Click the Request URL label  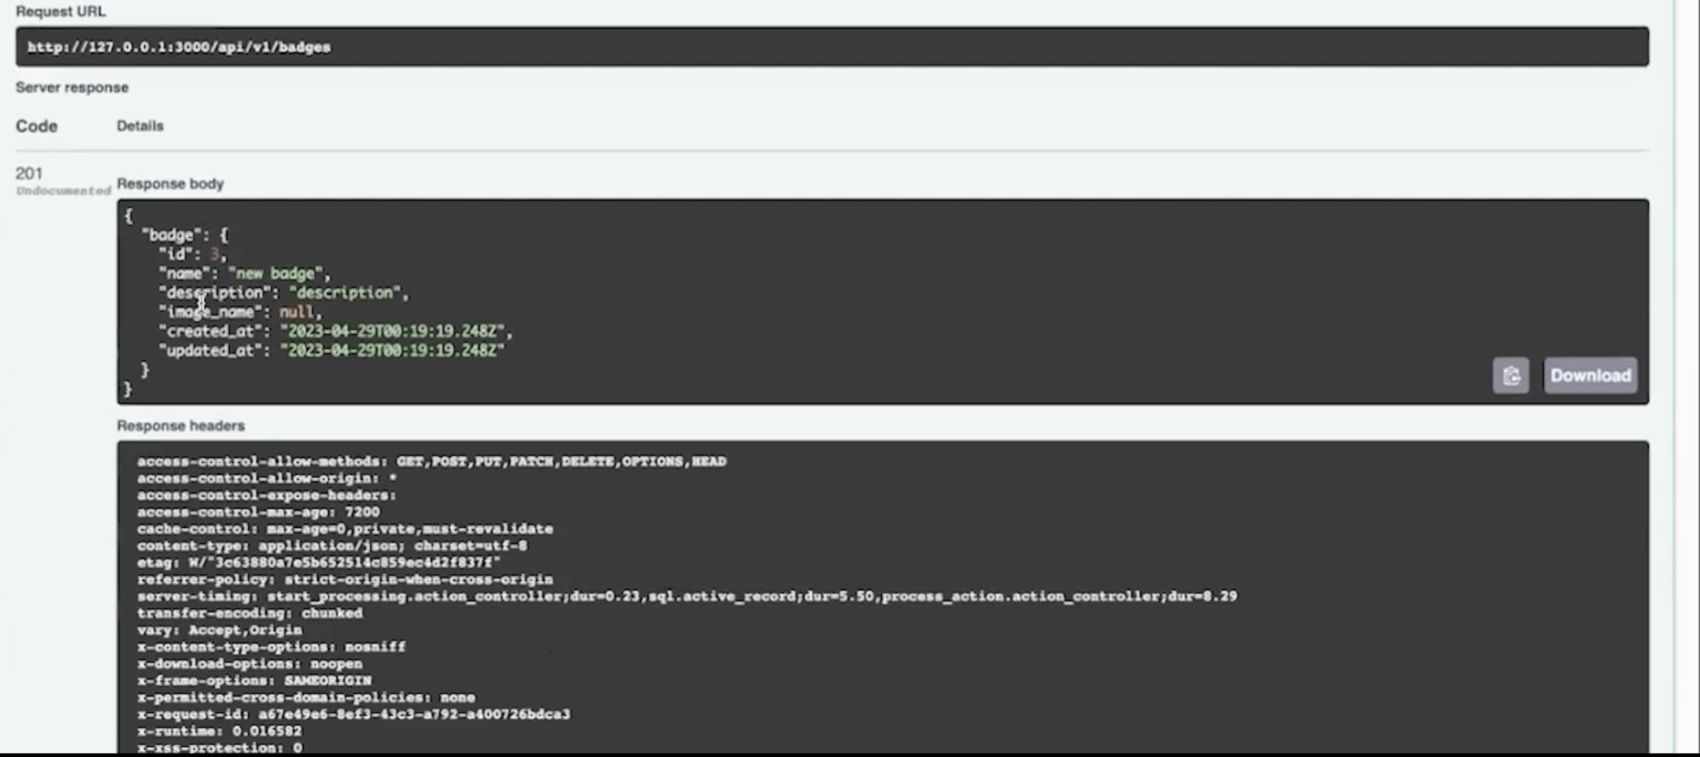(x=61, y=12)
